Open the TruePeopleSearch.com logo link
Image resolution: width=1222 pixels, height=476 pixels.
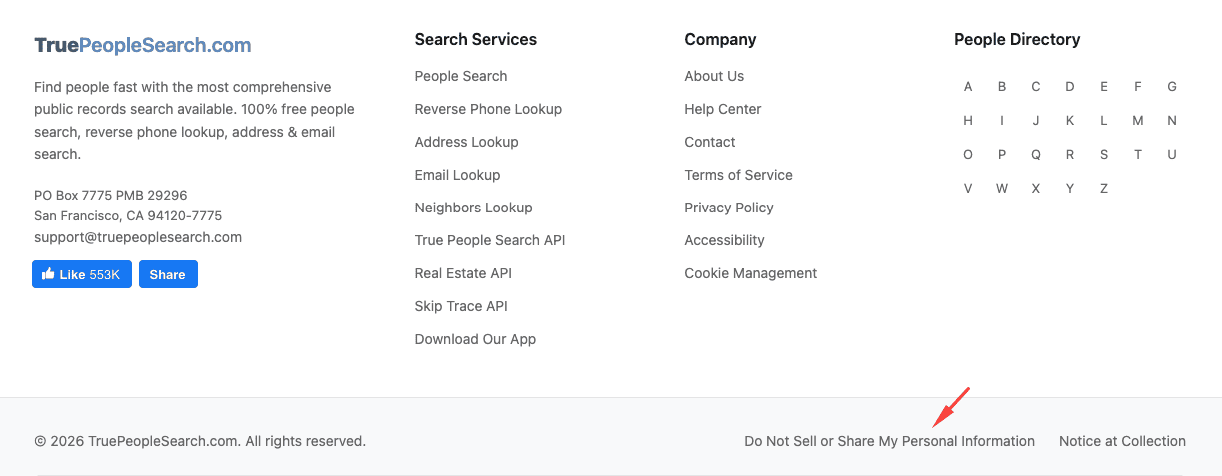[x=143, y=45]
